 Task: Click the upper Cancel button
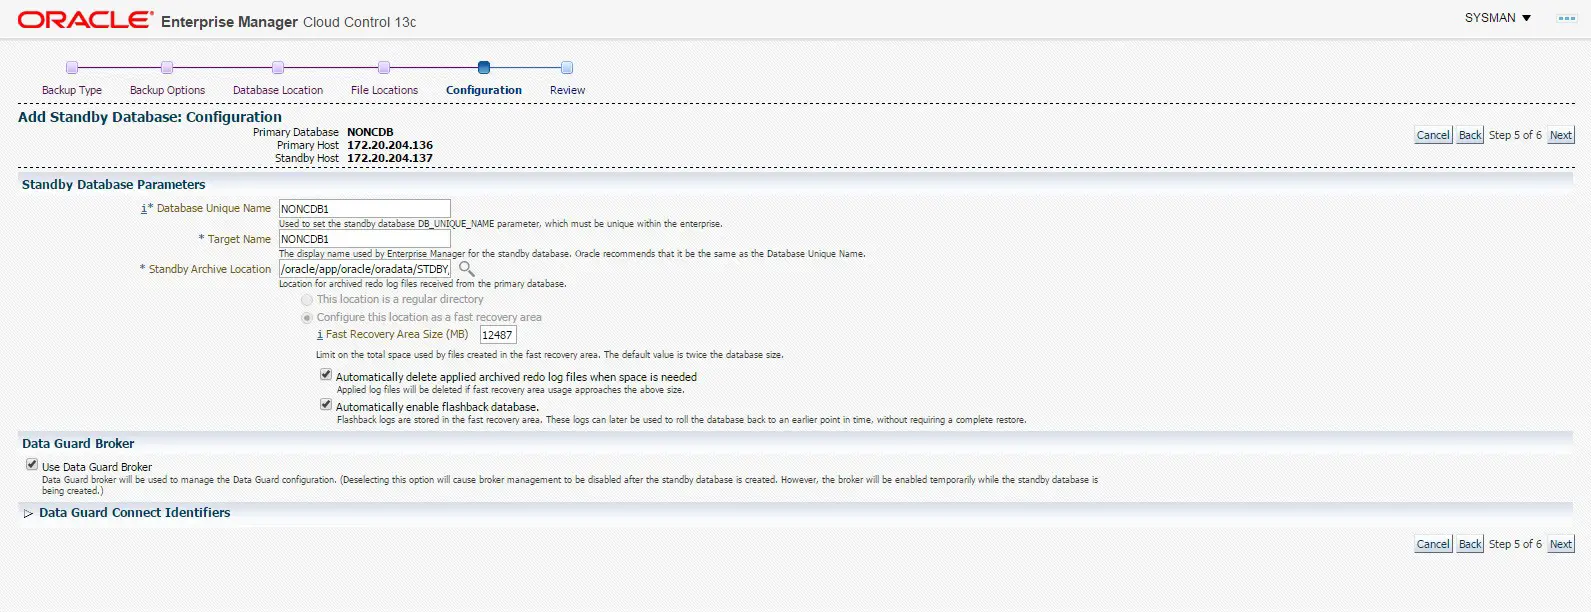point(1433,135)
